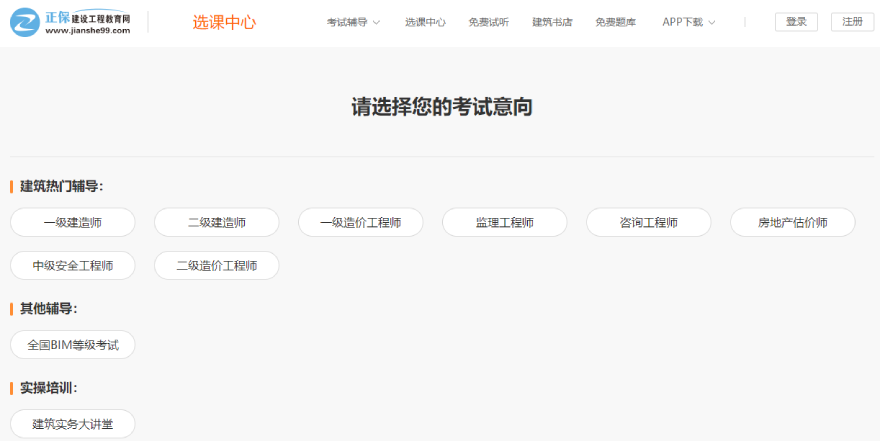
Task: Expand the APP下载 dropdown menu
Action: pos(688,22)
